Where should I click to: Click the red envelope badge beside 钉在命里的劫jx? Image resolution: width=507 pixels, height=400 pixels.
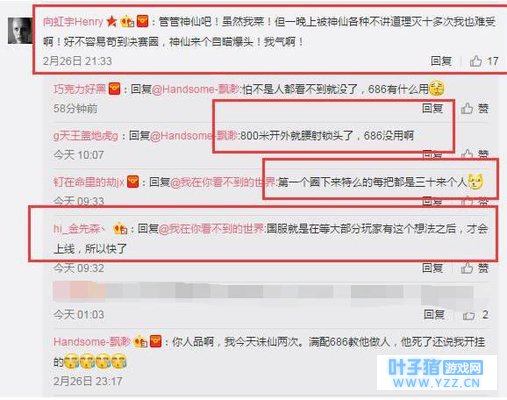pos(133,182)
